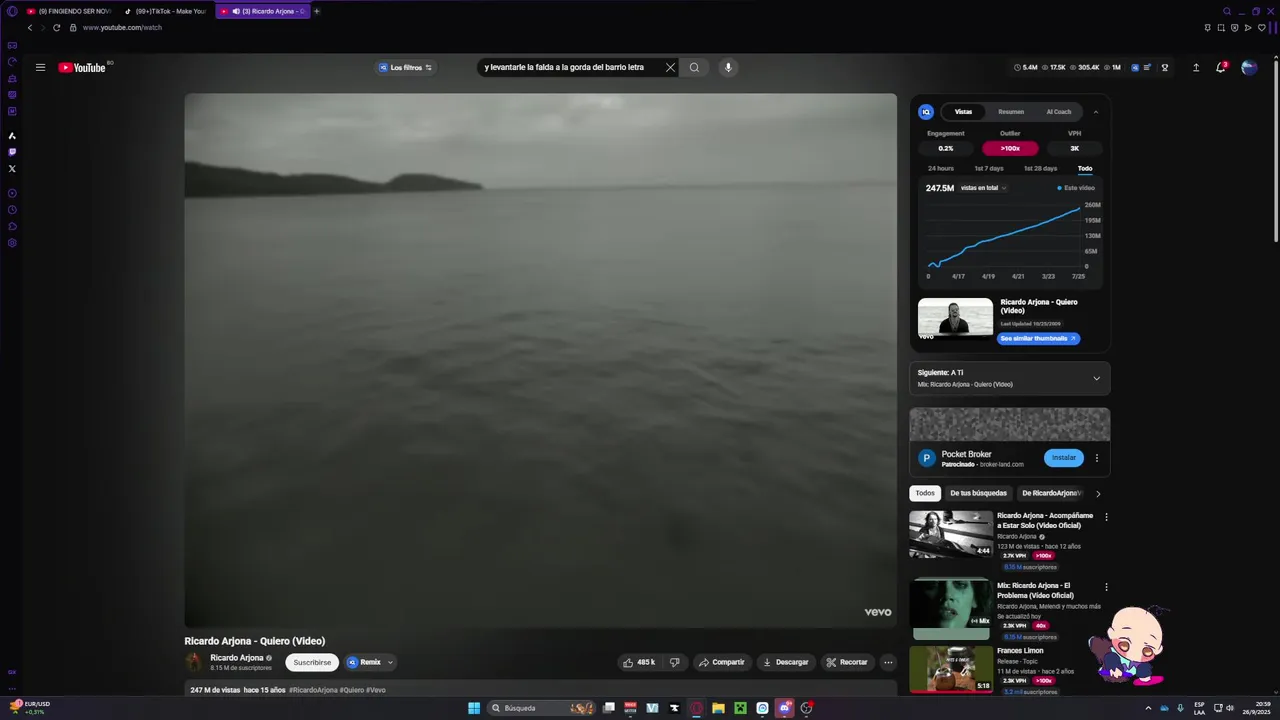Screen dimensions: 1280x720
Task: Select the Vistas tab in vidIQ panel
Action: (963, 112)
